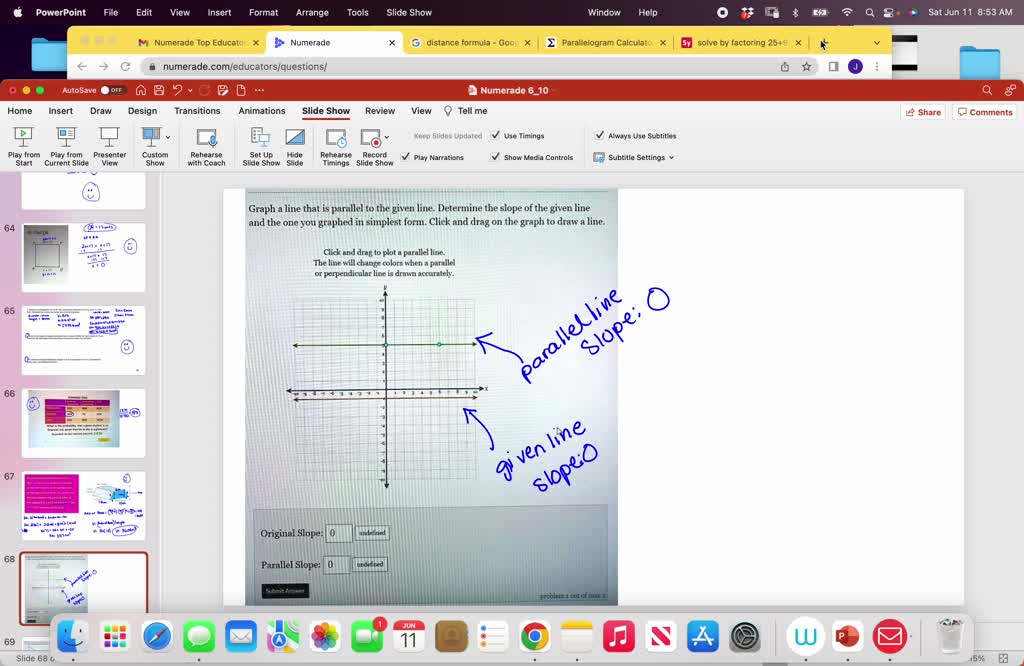The image size is (1024, 666).
Task: Toggle AutoSave switch
Action: (x=112, y=90)
